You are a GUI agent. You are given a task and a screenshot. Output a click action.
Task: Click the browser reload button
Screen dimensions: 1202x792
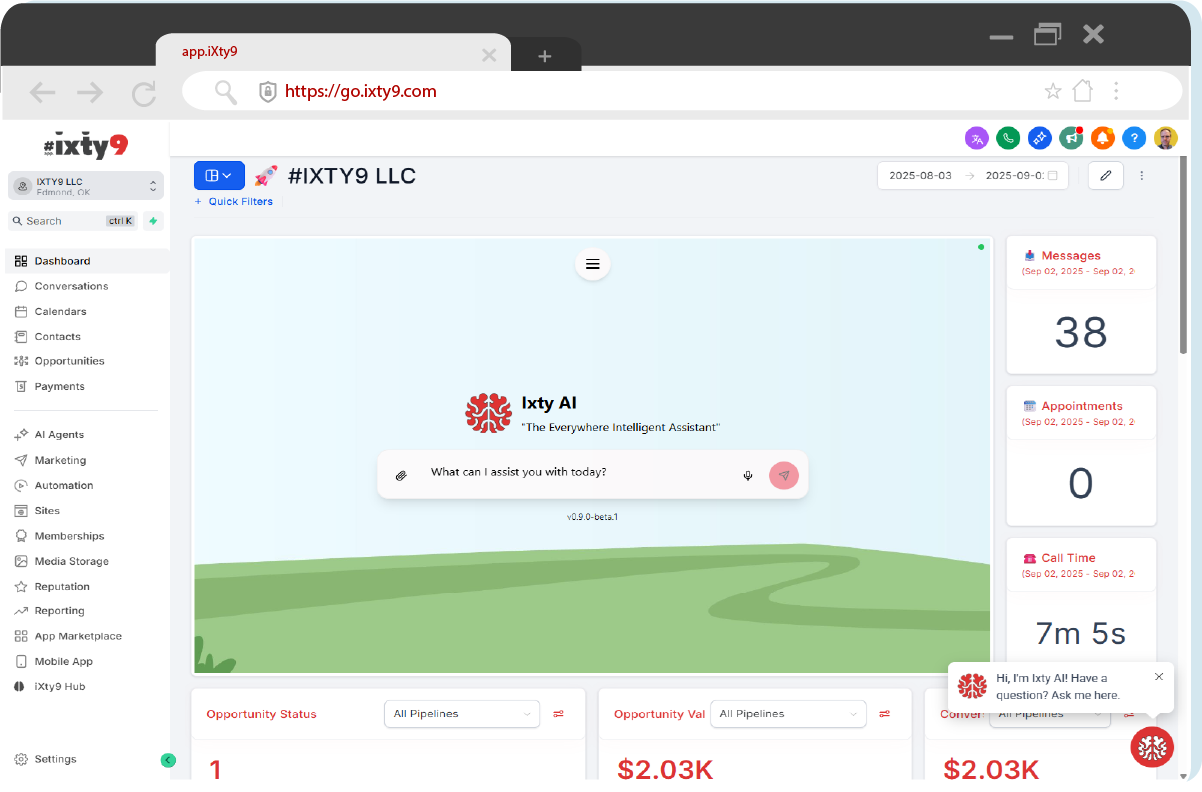[x=144, y=93]
